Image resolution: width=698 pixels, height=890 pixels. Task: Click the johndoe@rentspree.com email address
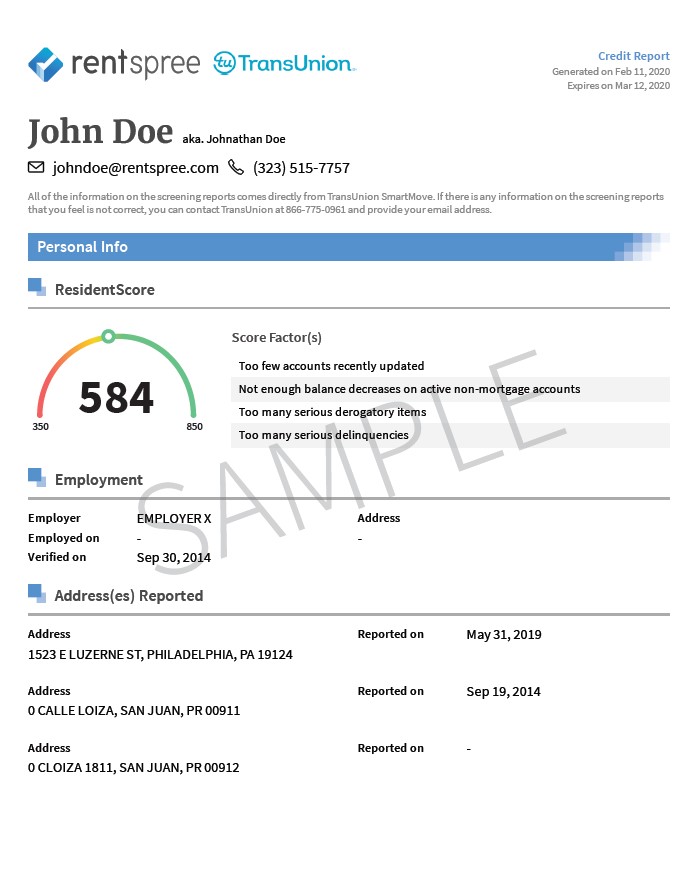(x=136, y=168)
